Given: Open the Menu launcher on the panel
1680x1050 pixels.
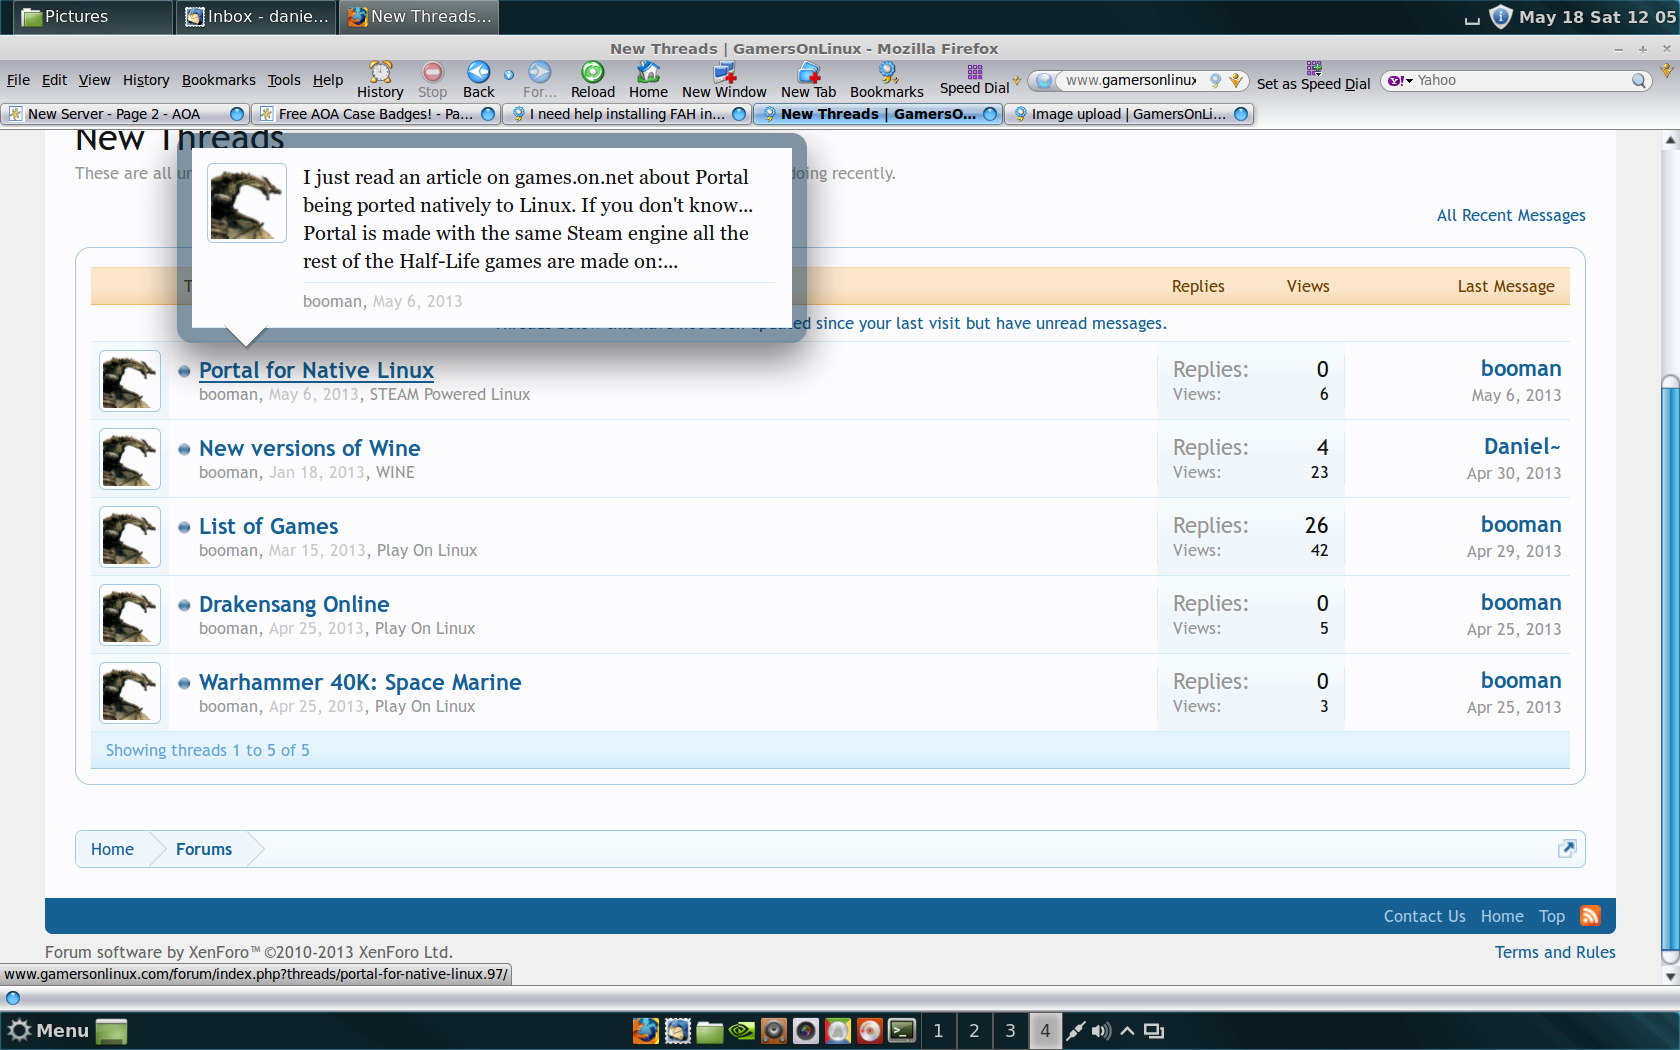Looking at the screenshot, I should 49,1030.
